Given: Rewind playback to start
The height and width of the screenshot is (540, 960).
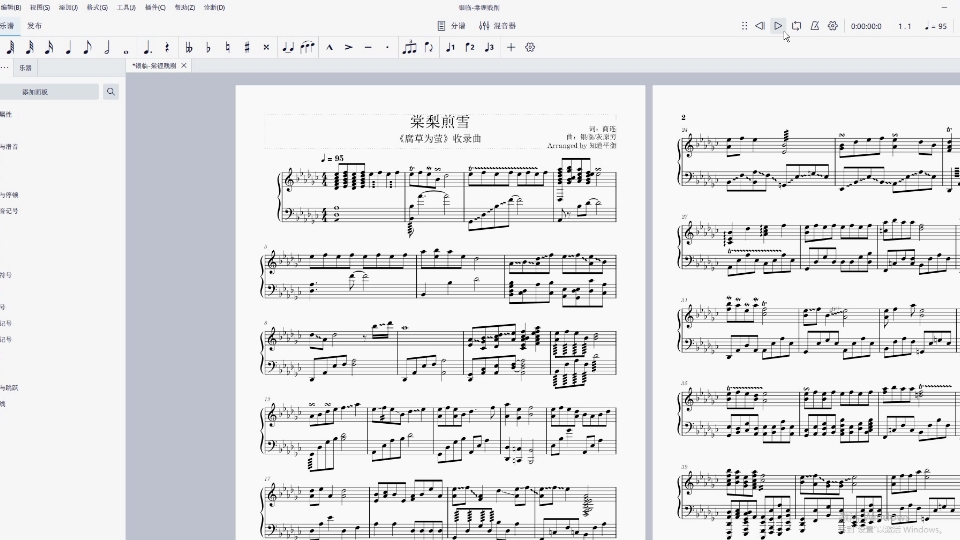Looking at the screenshot, I should click(760, 26).
